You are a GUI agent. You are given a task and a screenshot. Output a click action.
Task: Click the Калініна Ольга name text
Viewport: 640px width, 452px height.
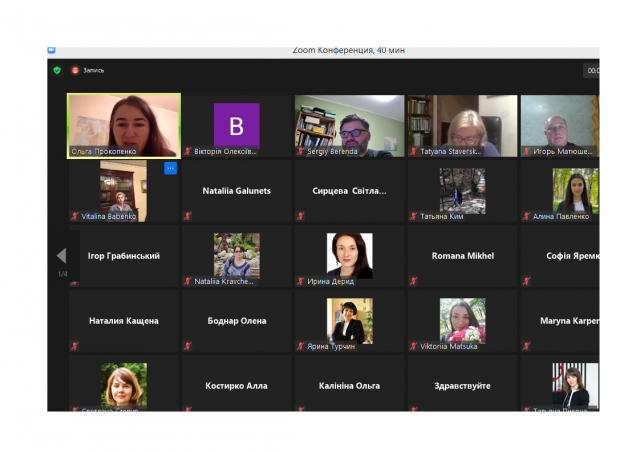[349, 386]
